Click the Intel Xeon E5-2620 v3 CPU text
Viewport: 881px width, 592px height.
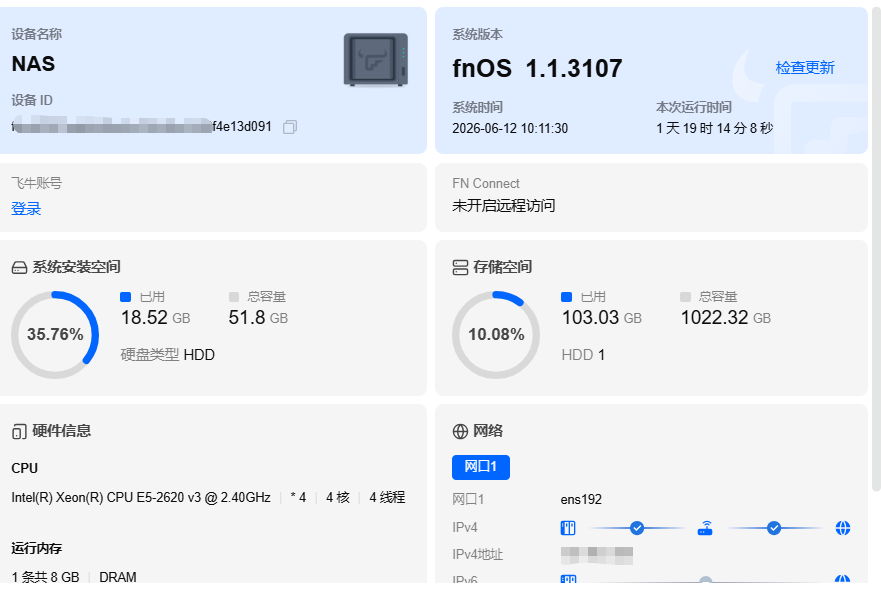(x=141, y=498)
